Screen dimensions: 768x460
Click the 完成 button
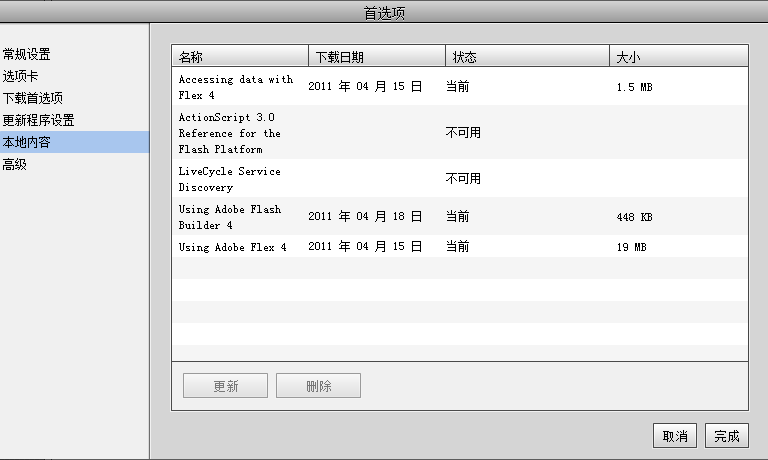point(727,436)
